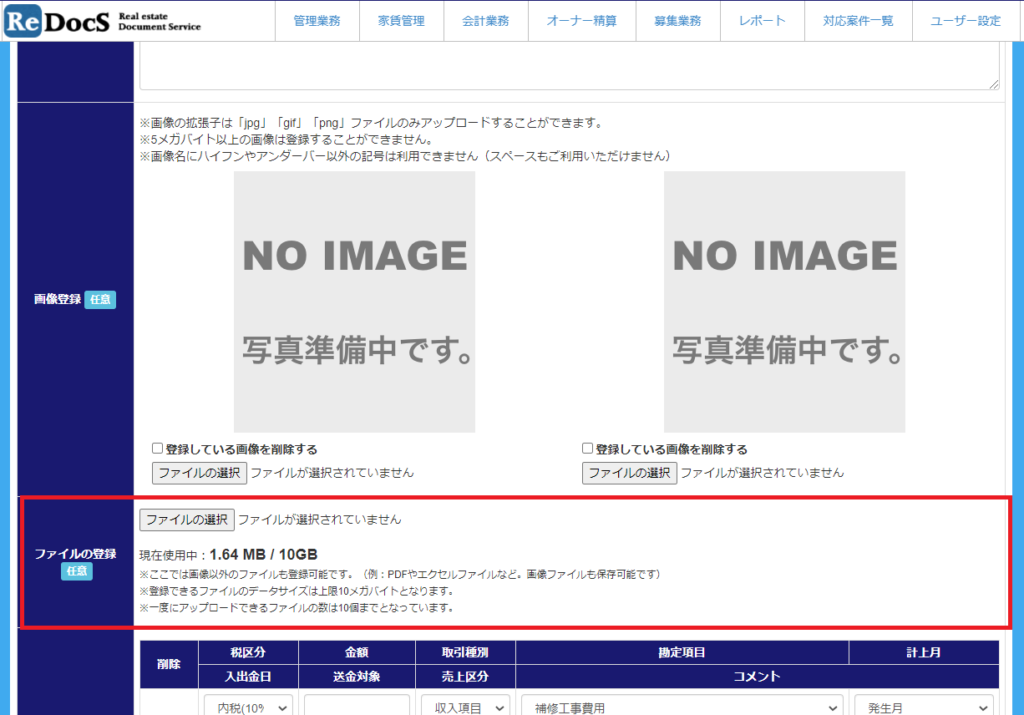This screenshot has height=715, width=1024.
Task: Open the 発生月 posting month dropdown
Action: pyautogui.click(x=923, y=706)
